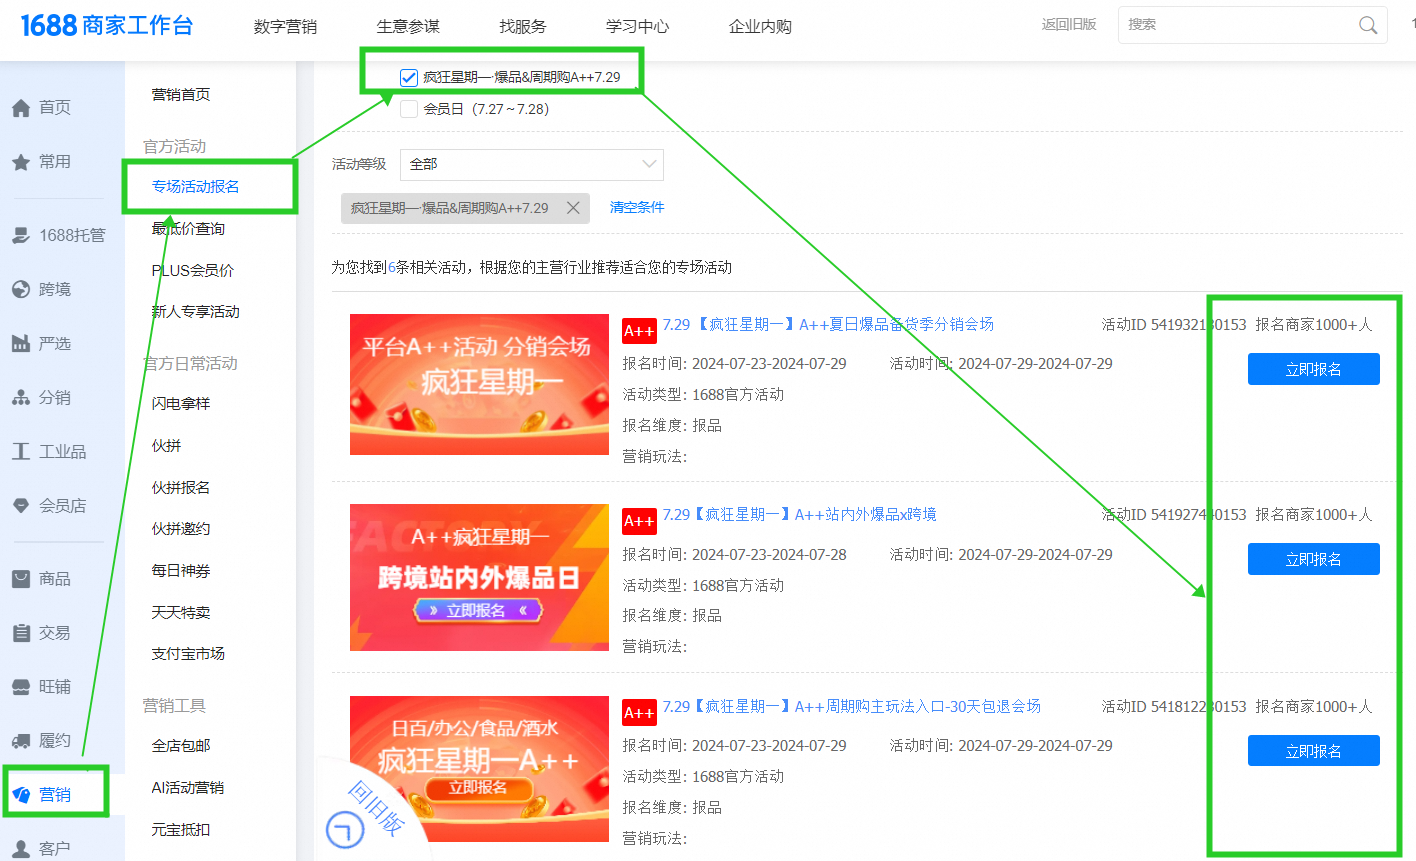Remove the 疯狂星期一 filter tag with X
The image size is (1416, 861).
click(573, 208)
